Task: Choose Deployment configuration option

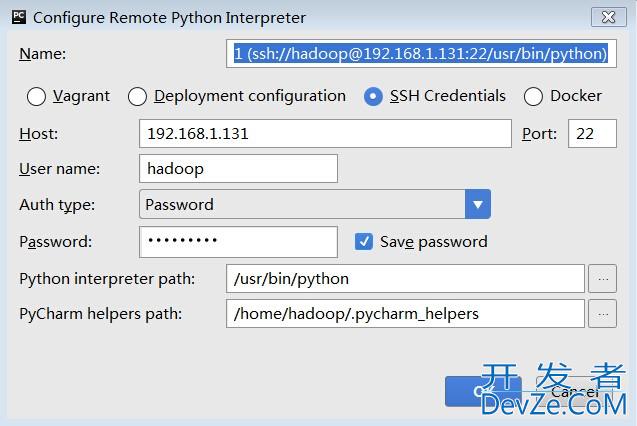Action: tap(137, 97)
